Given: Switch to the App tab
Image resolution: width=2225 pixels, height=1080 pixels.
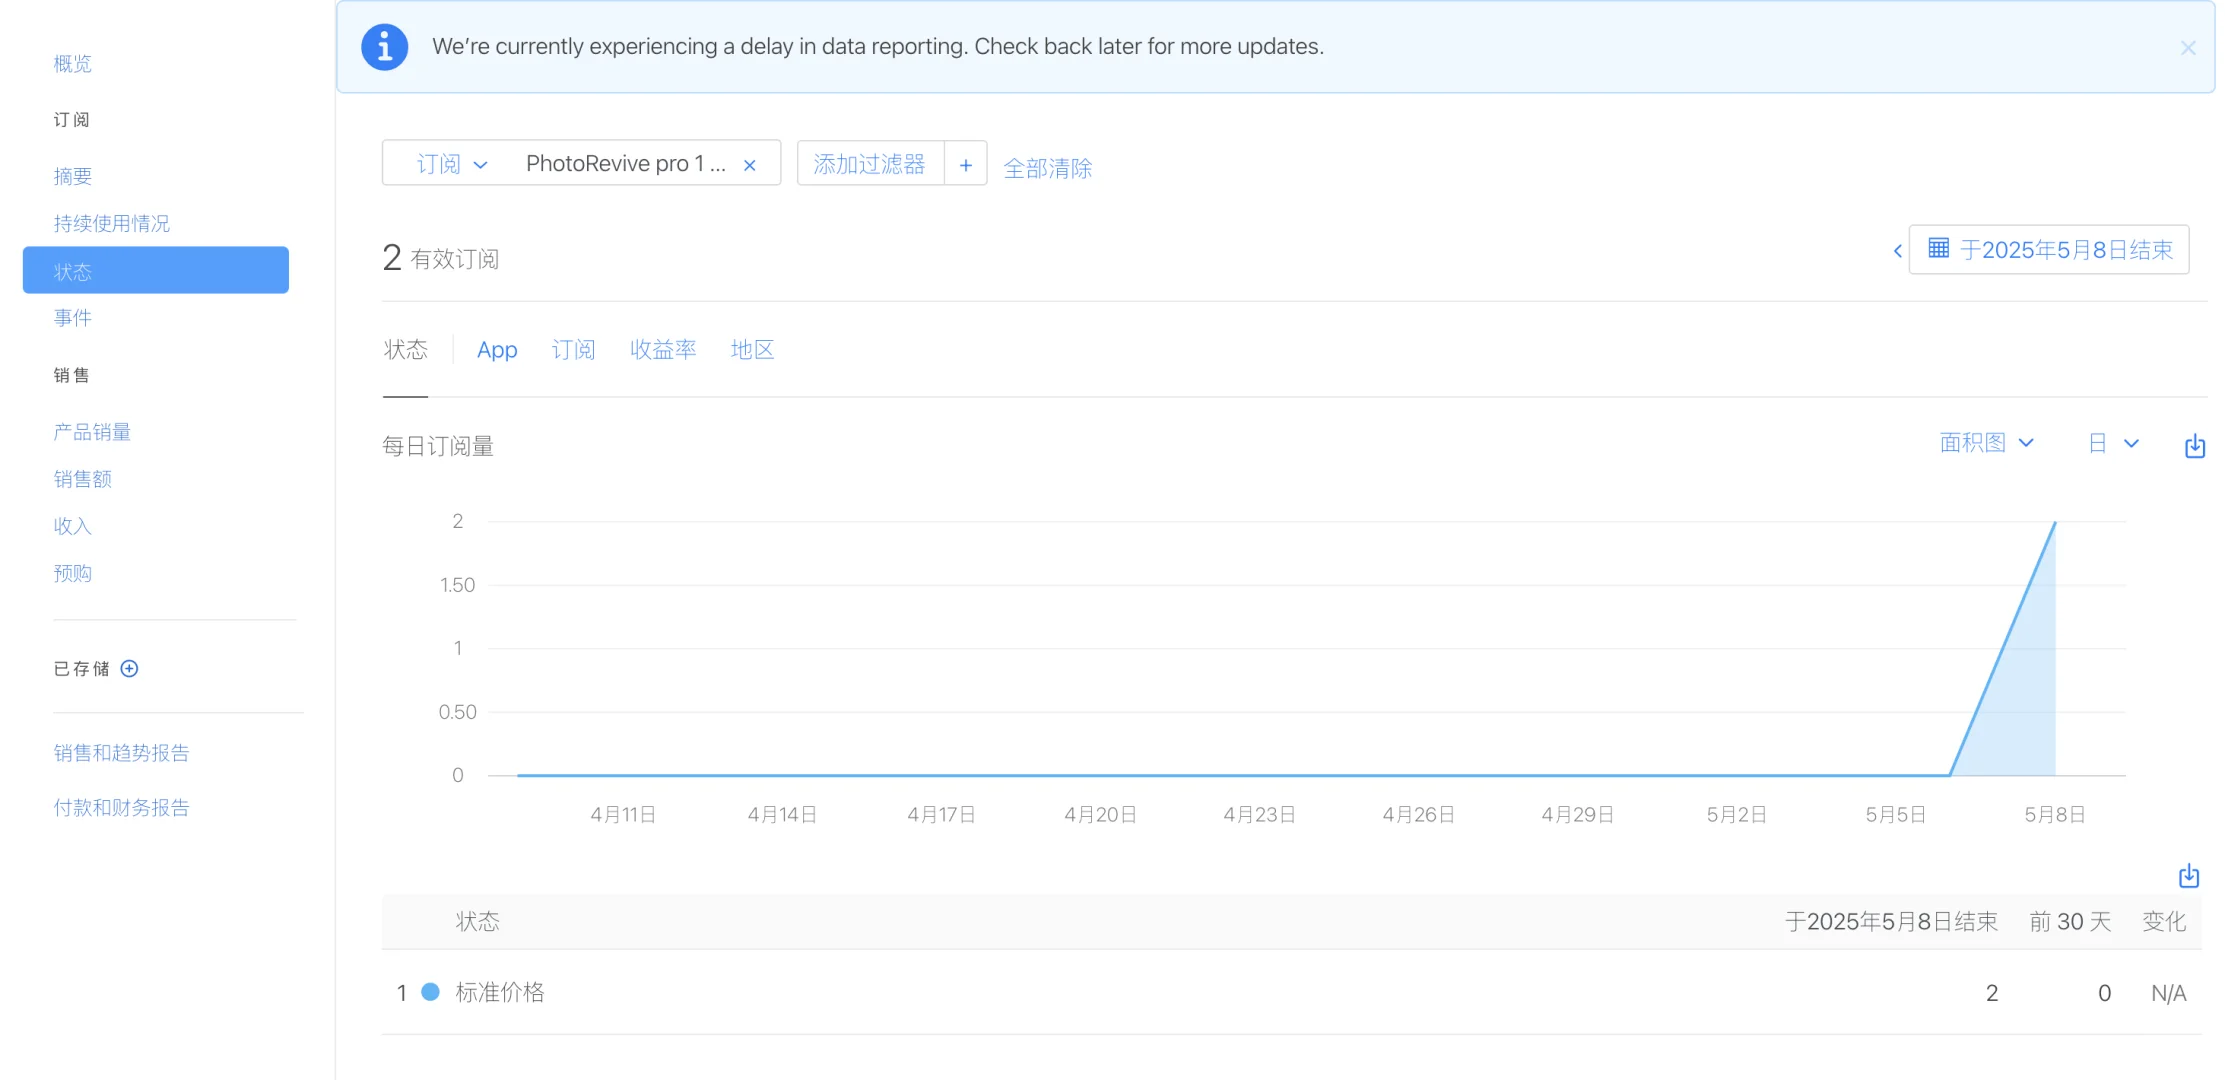Looking at the screenshot, I should click(x=497, y=350).
